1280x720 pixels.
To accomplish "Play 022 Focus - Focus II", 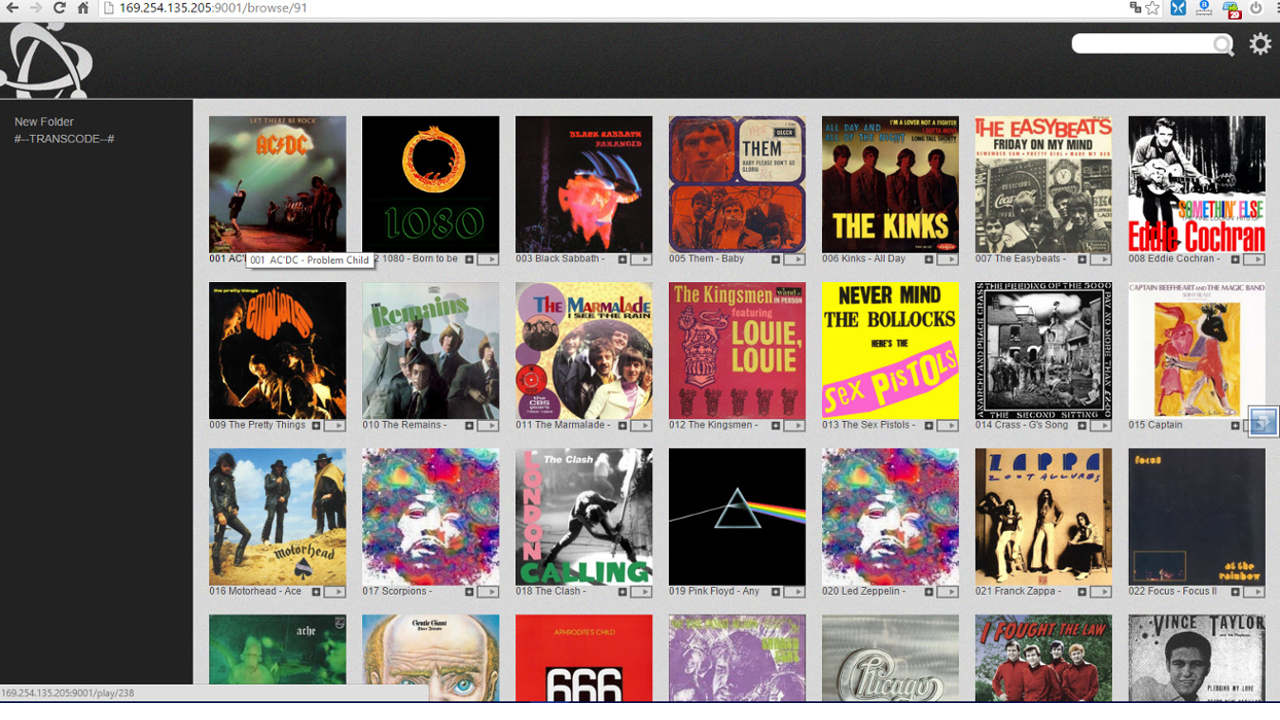I will pyautogui.click(x=1254, y=592).
